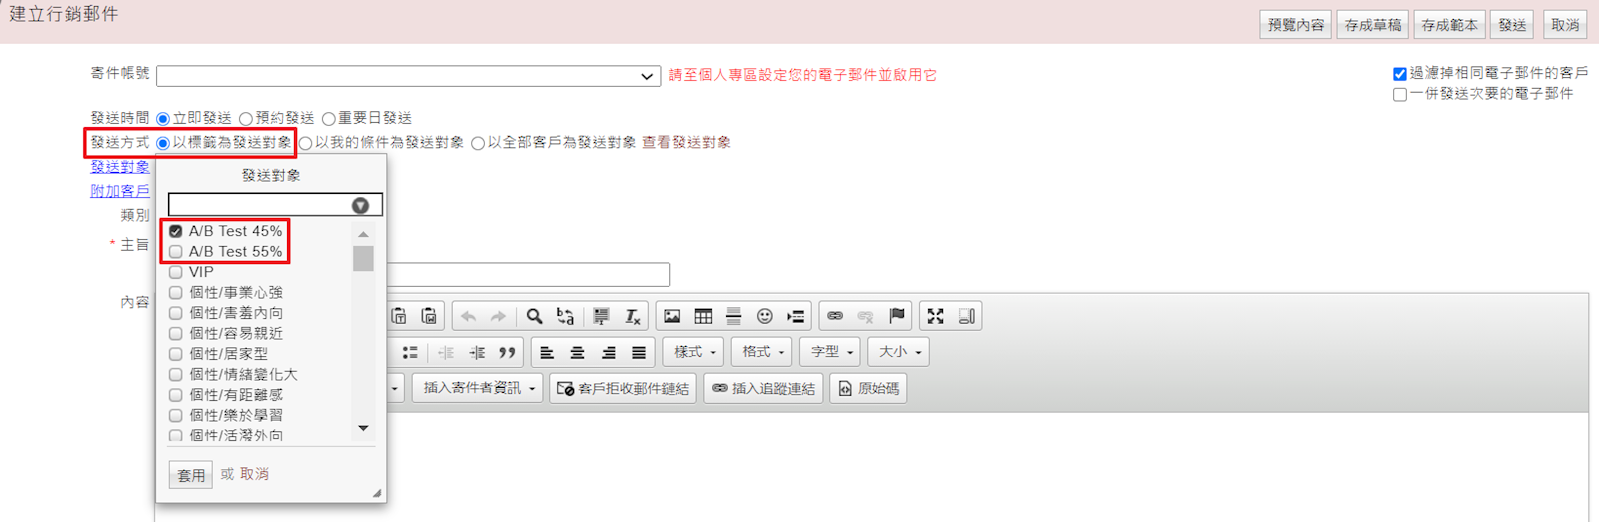
Task: Click the 發送對象 filter arrow button
Action: coord(360,205)
